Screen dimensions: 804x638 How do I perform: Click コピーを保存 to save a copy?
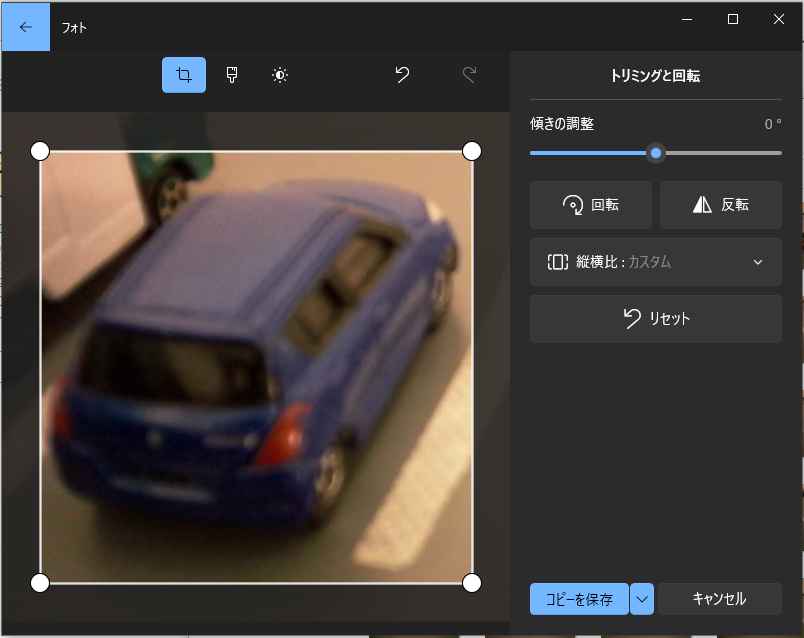(579, 599)
